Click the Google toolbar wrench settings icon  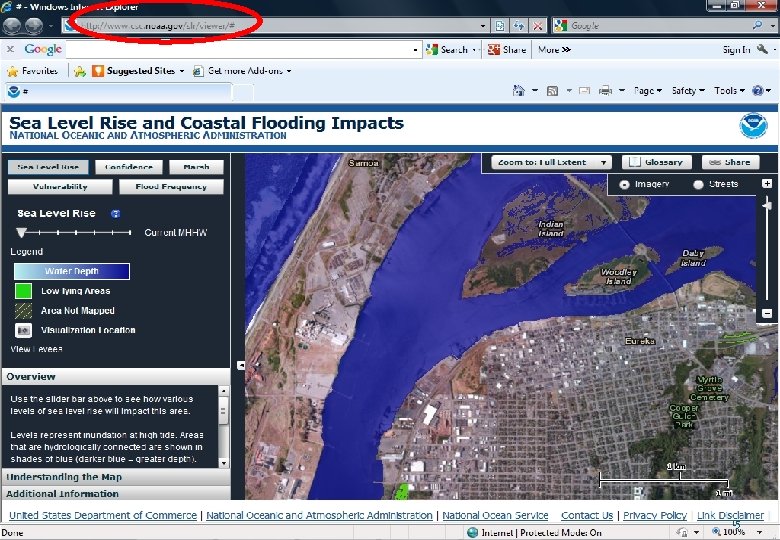(762, 49)
